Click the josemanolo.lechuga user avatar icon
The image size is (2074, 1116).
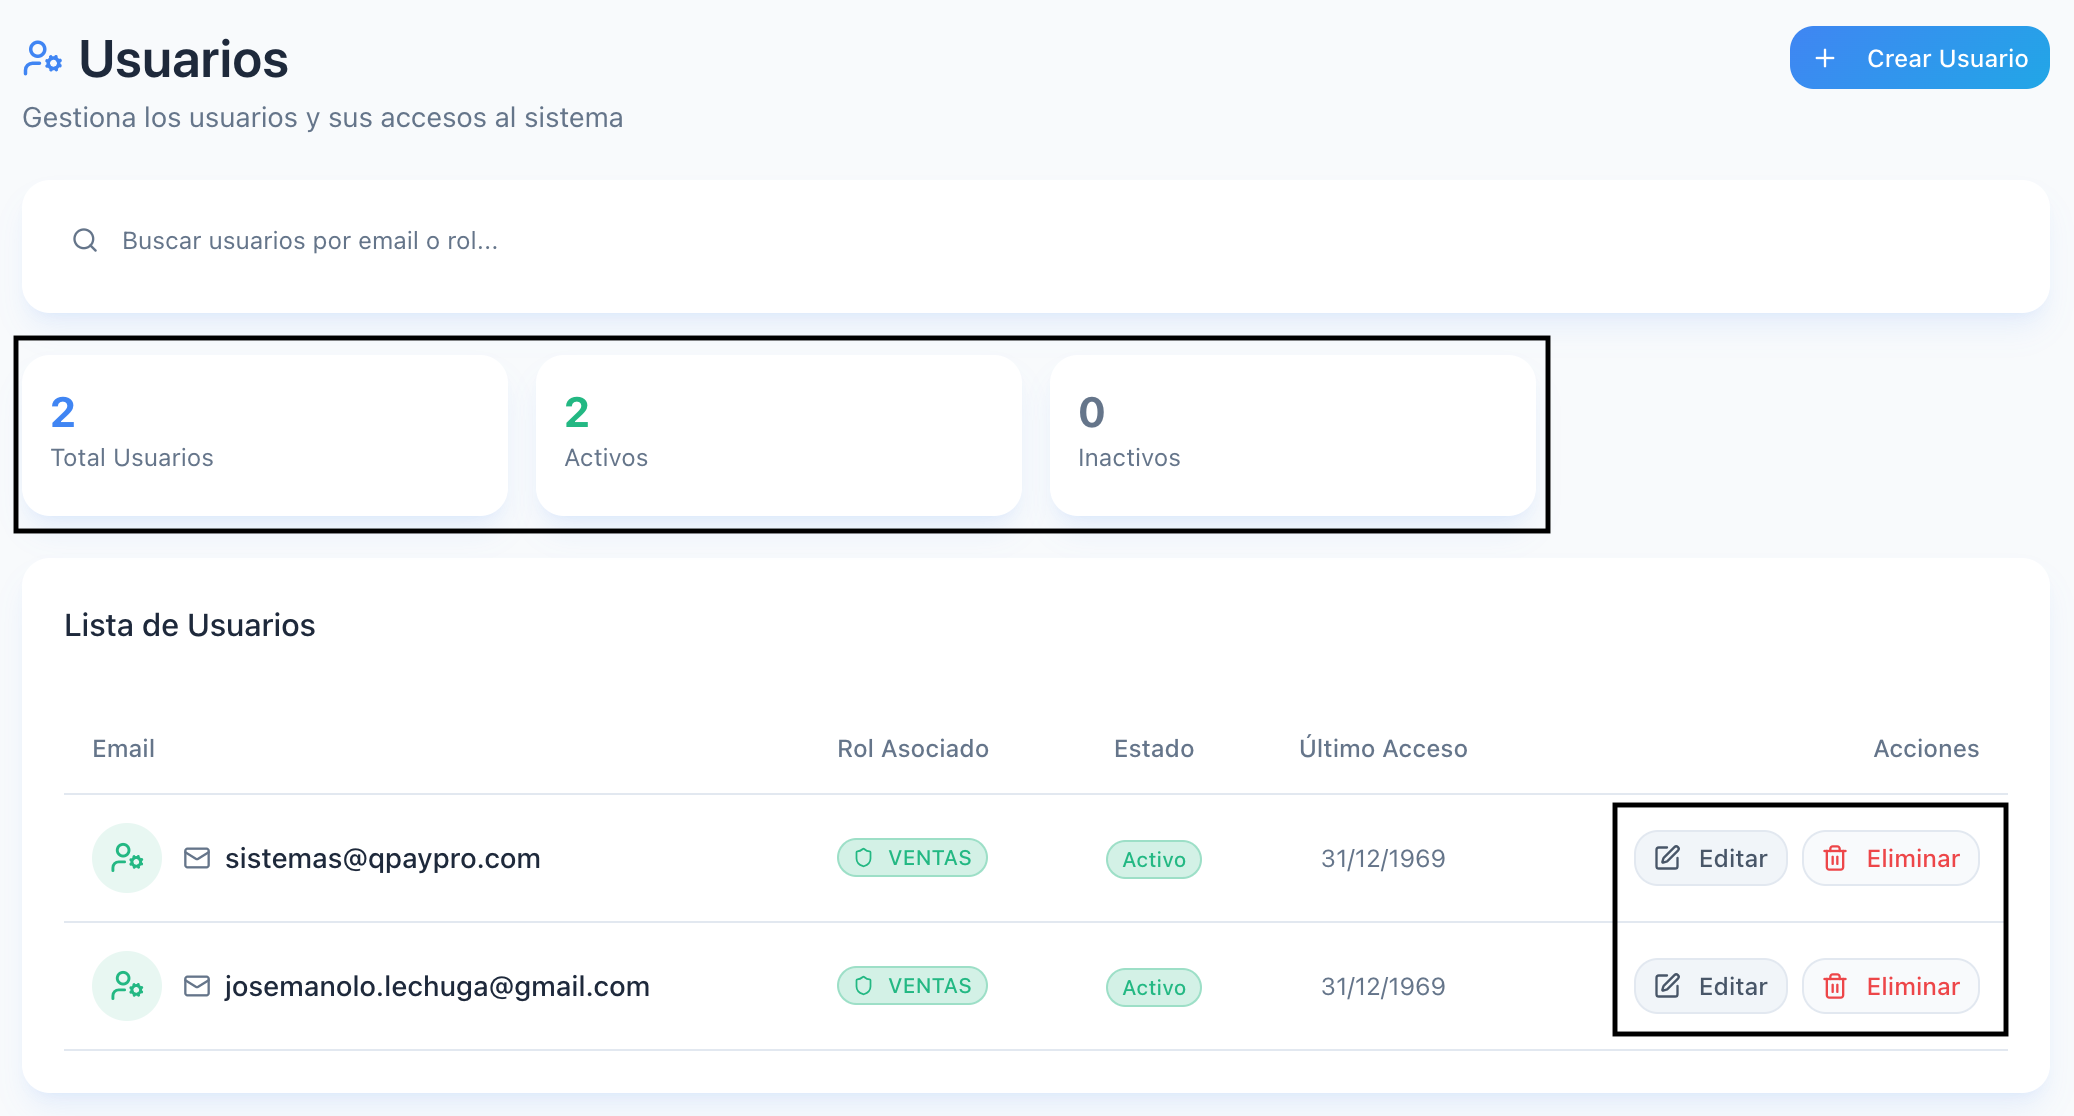click(x=127, y=986)
